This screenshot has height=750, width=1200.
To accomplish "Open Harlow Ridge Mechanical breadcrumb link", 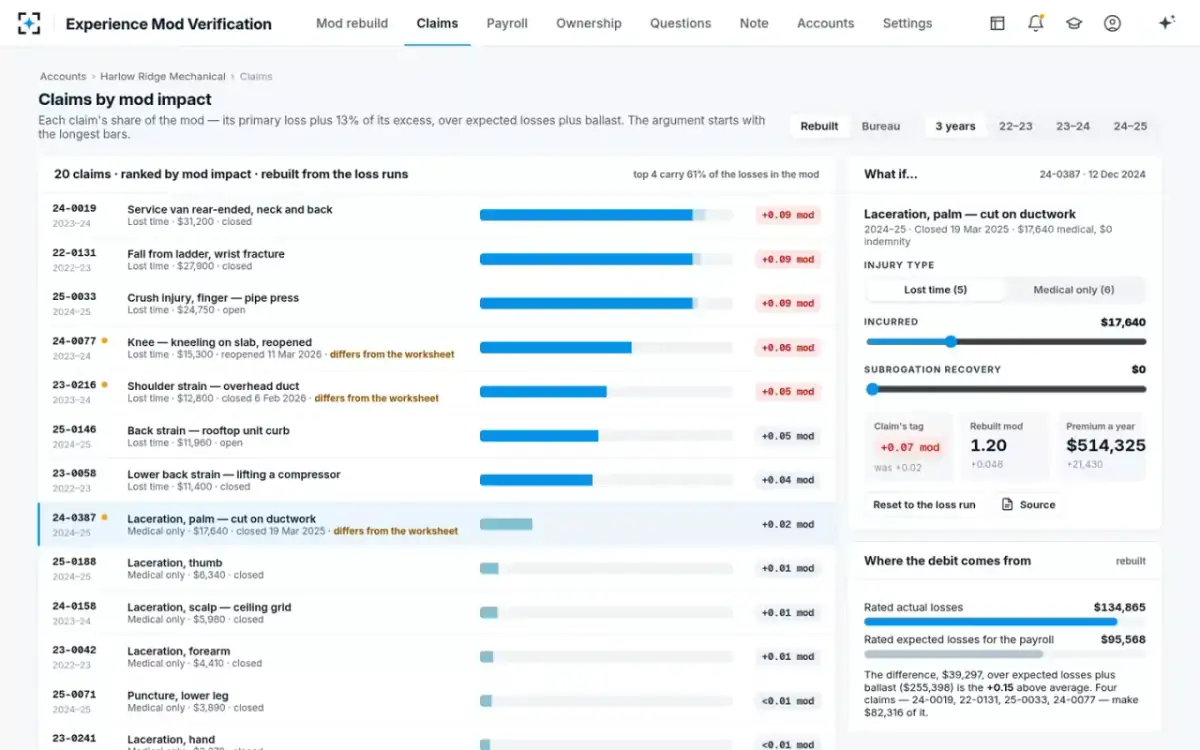I will tap(163, 76).
